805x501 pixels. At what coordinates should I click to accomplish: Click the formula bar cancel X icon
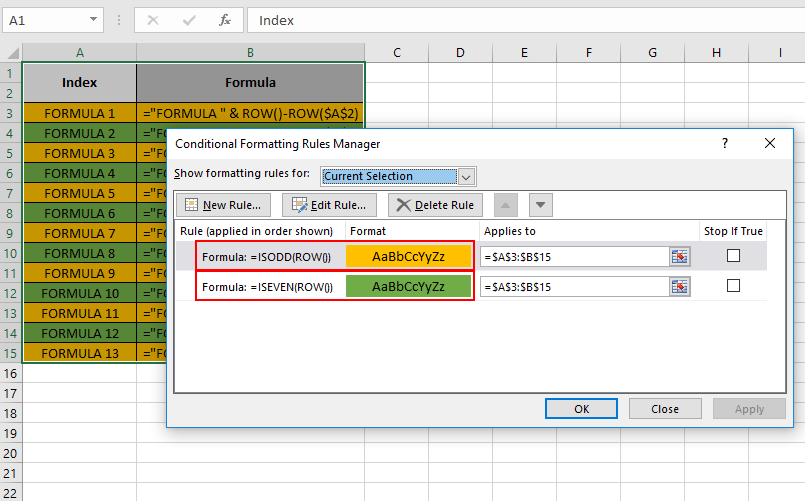152,20
